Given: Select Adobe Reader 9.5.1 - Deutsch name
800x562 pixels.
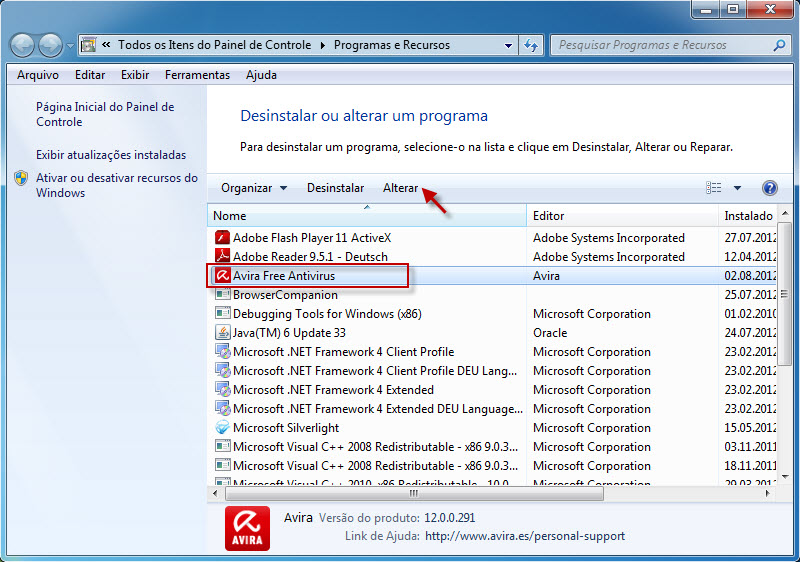Looking at the screenshot, I should pyautogui.click(x=310, y=257).
